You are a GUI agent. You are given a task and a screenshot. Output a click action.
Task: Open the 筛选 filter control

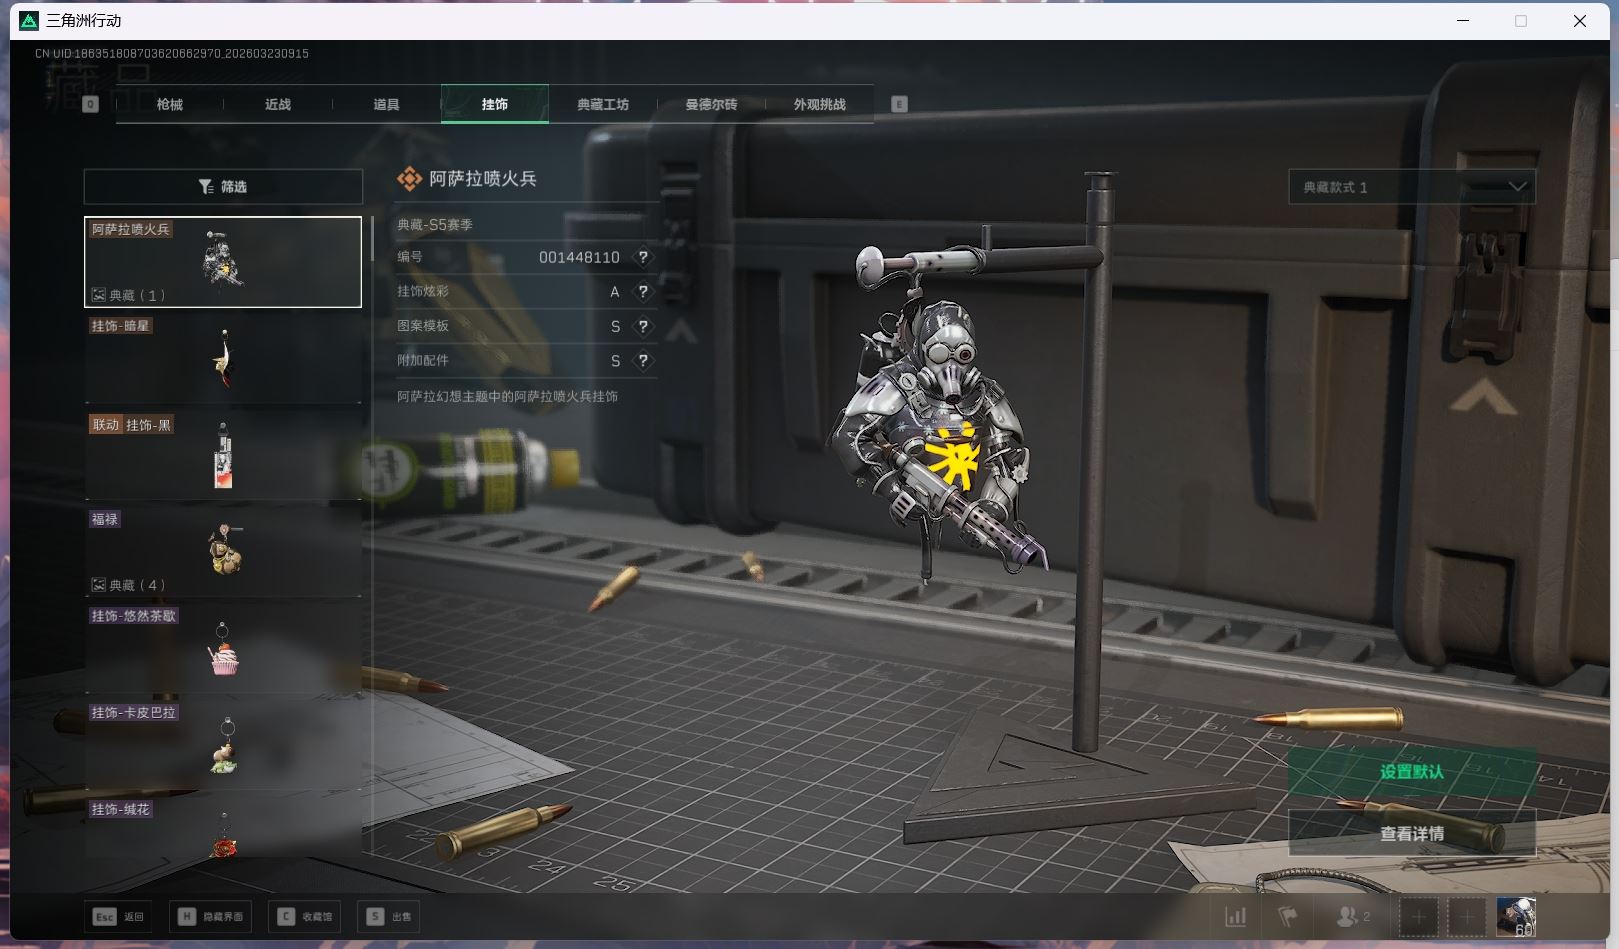223,187
